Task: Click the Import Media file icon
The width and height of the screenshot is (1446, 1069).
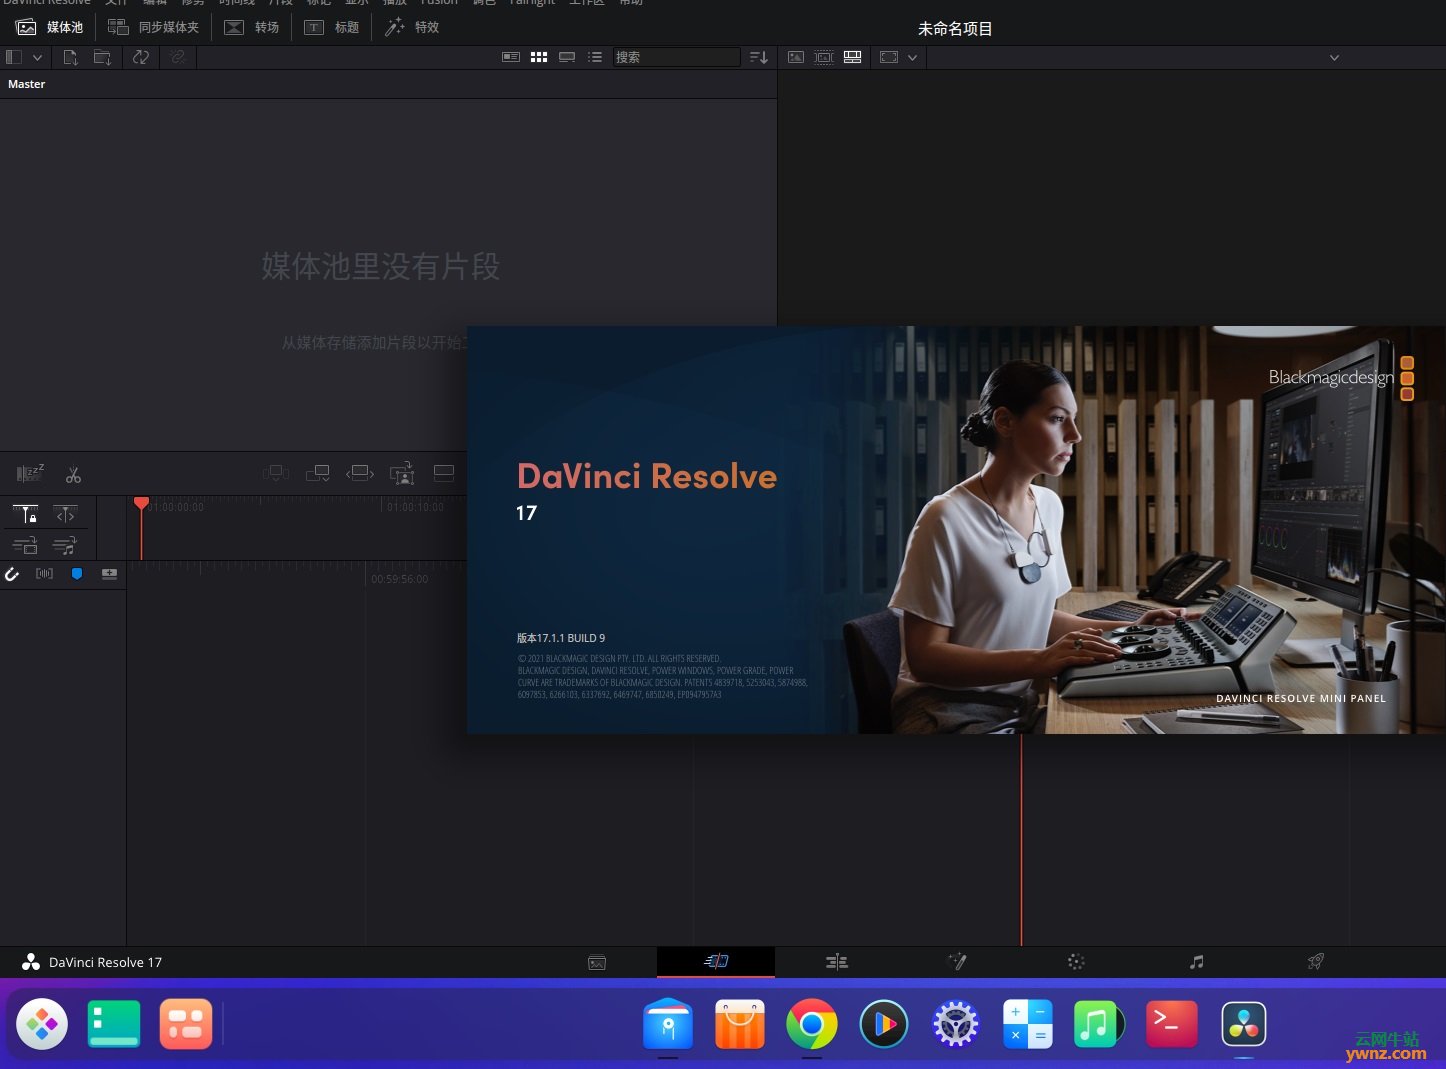Action: coord(70,57)
